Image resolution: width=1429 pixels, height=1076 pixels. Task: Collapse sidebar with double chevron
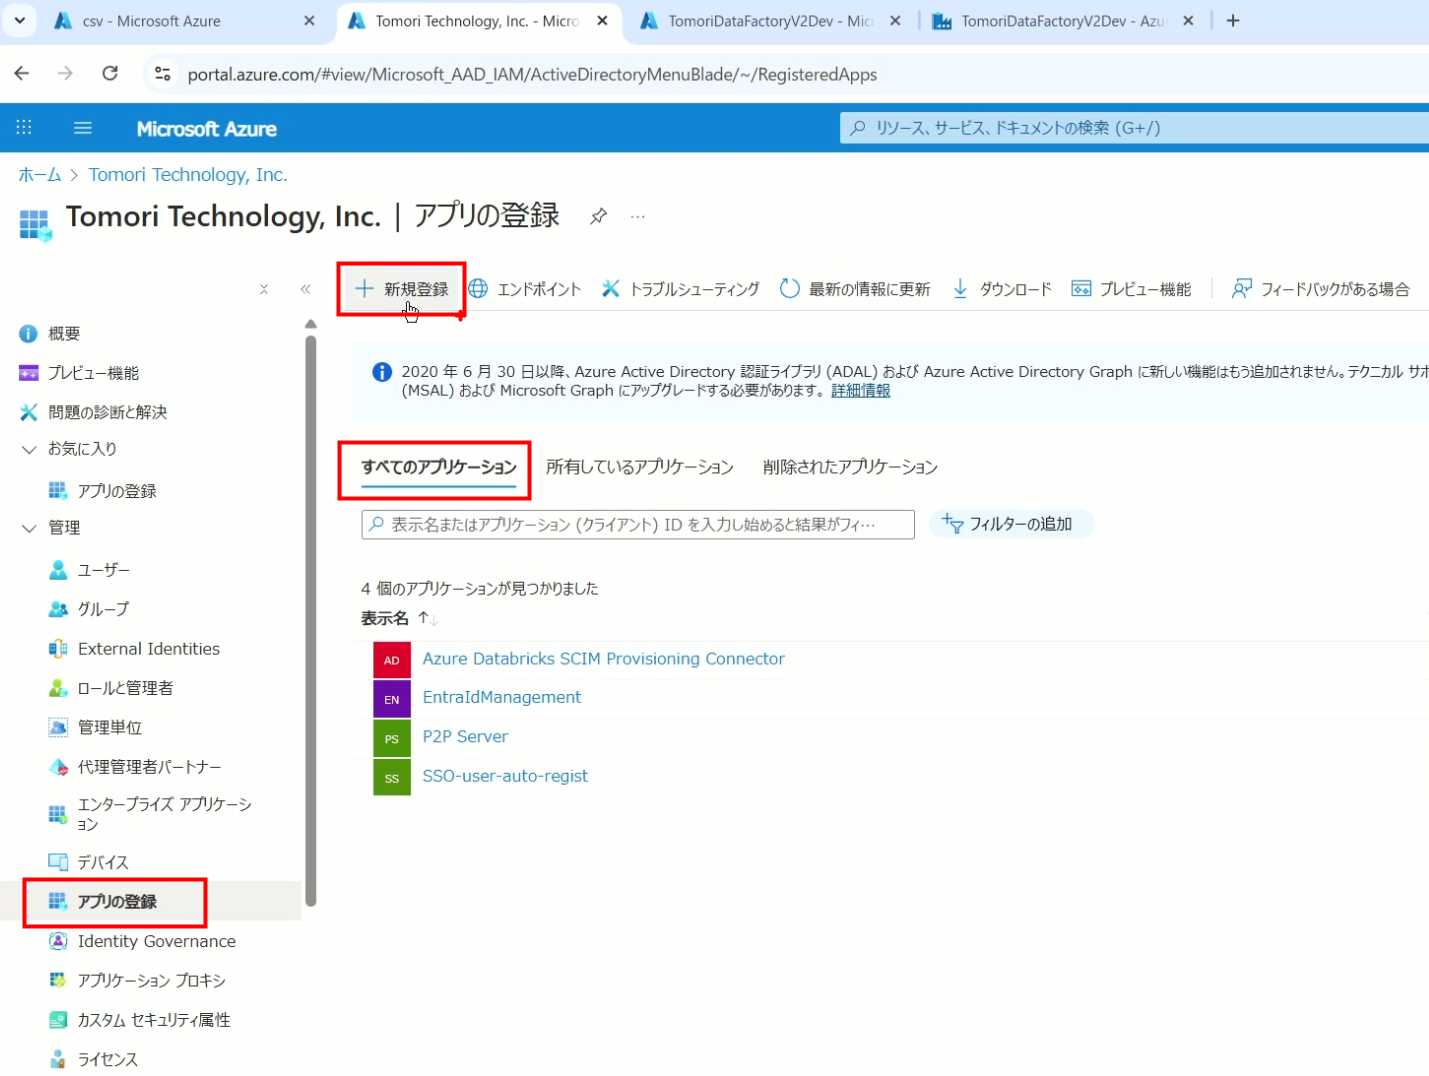tap(305, 289)
